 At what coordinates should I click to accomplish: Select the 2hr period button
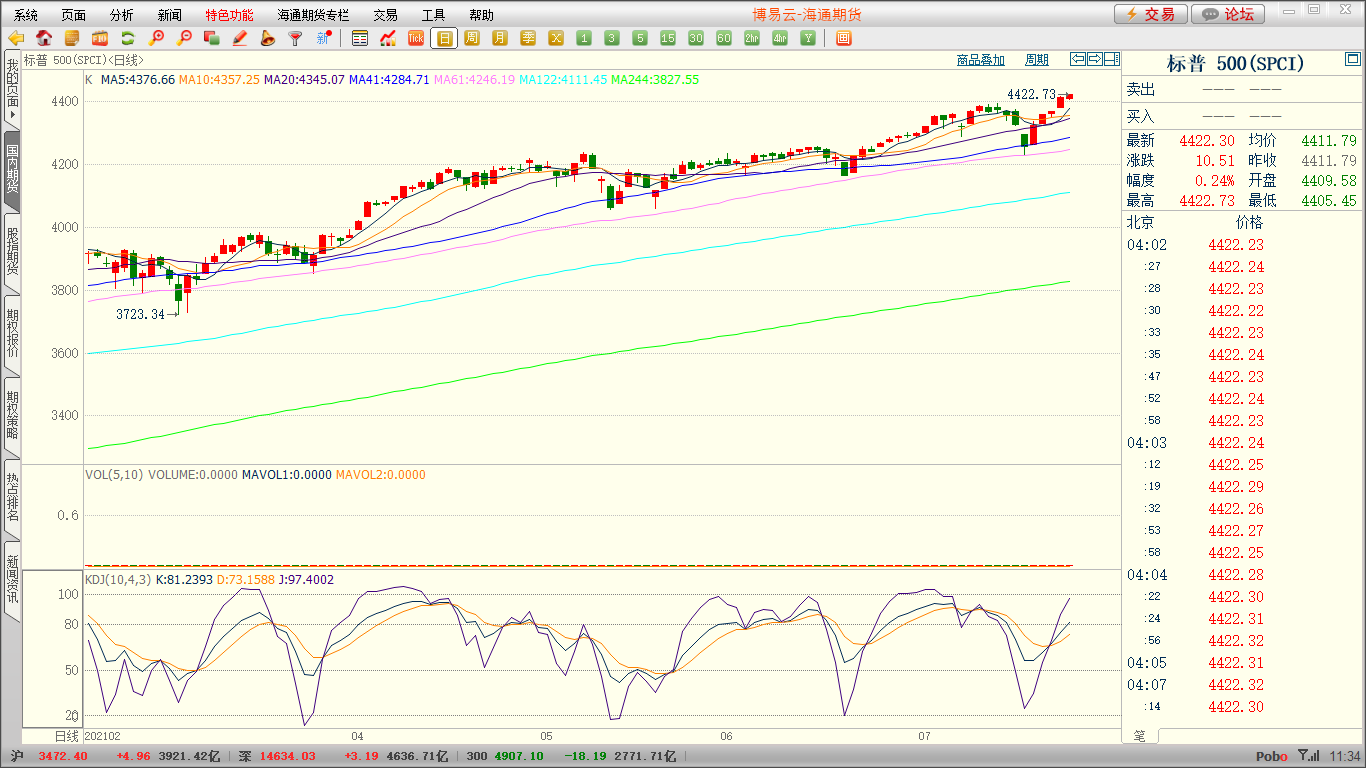pyautogui.click(x=752, y=38)
